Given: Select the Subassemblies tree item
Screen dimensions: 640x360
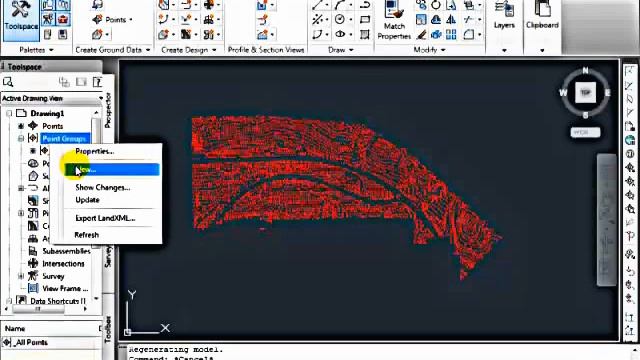Looking at the screenshot, I should [66, 251].
